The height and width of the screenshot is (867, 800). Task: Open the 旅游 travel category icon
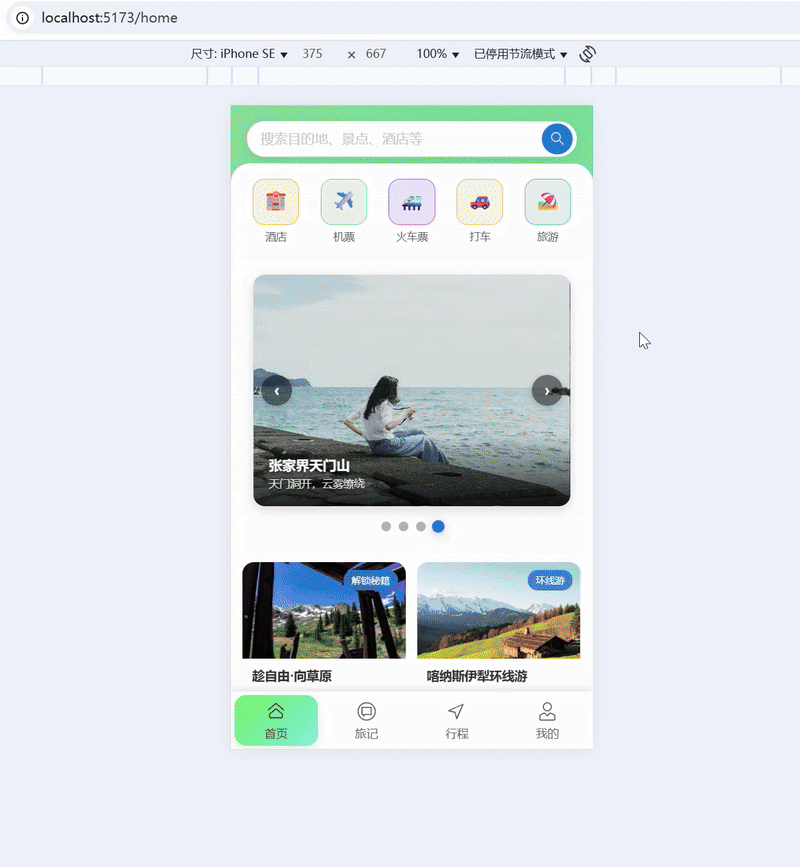pos(547,200)
